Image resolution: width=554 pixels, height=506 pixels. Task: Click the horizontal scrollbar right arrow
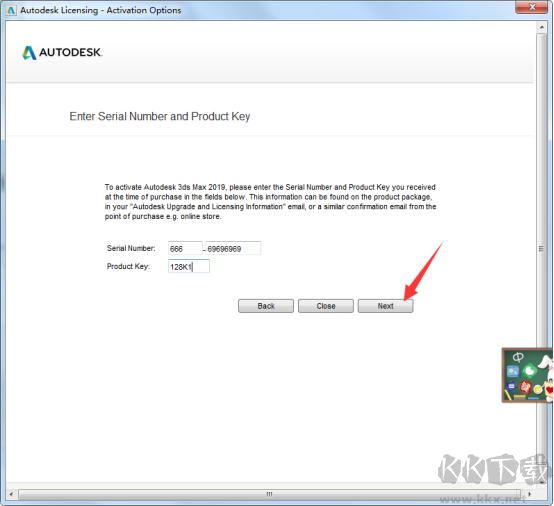529,494
